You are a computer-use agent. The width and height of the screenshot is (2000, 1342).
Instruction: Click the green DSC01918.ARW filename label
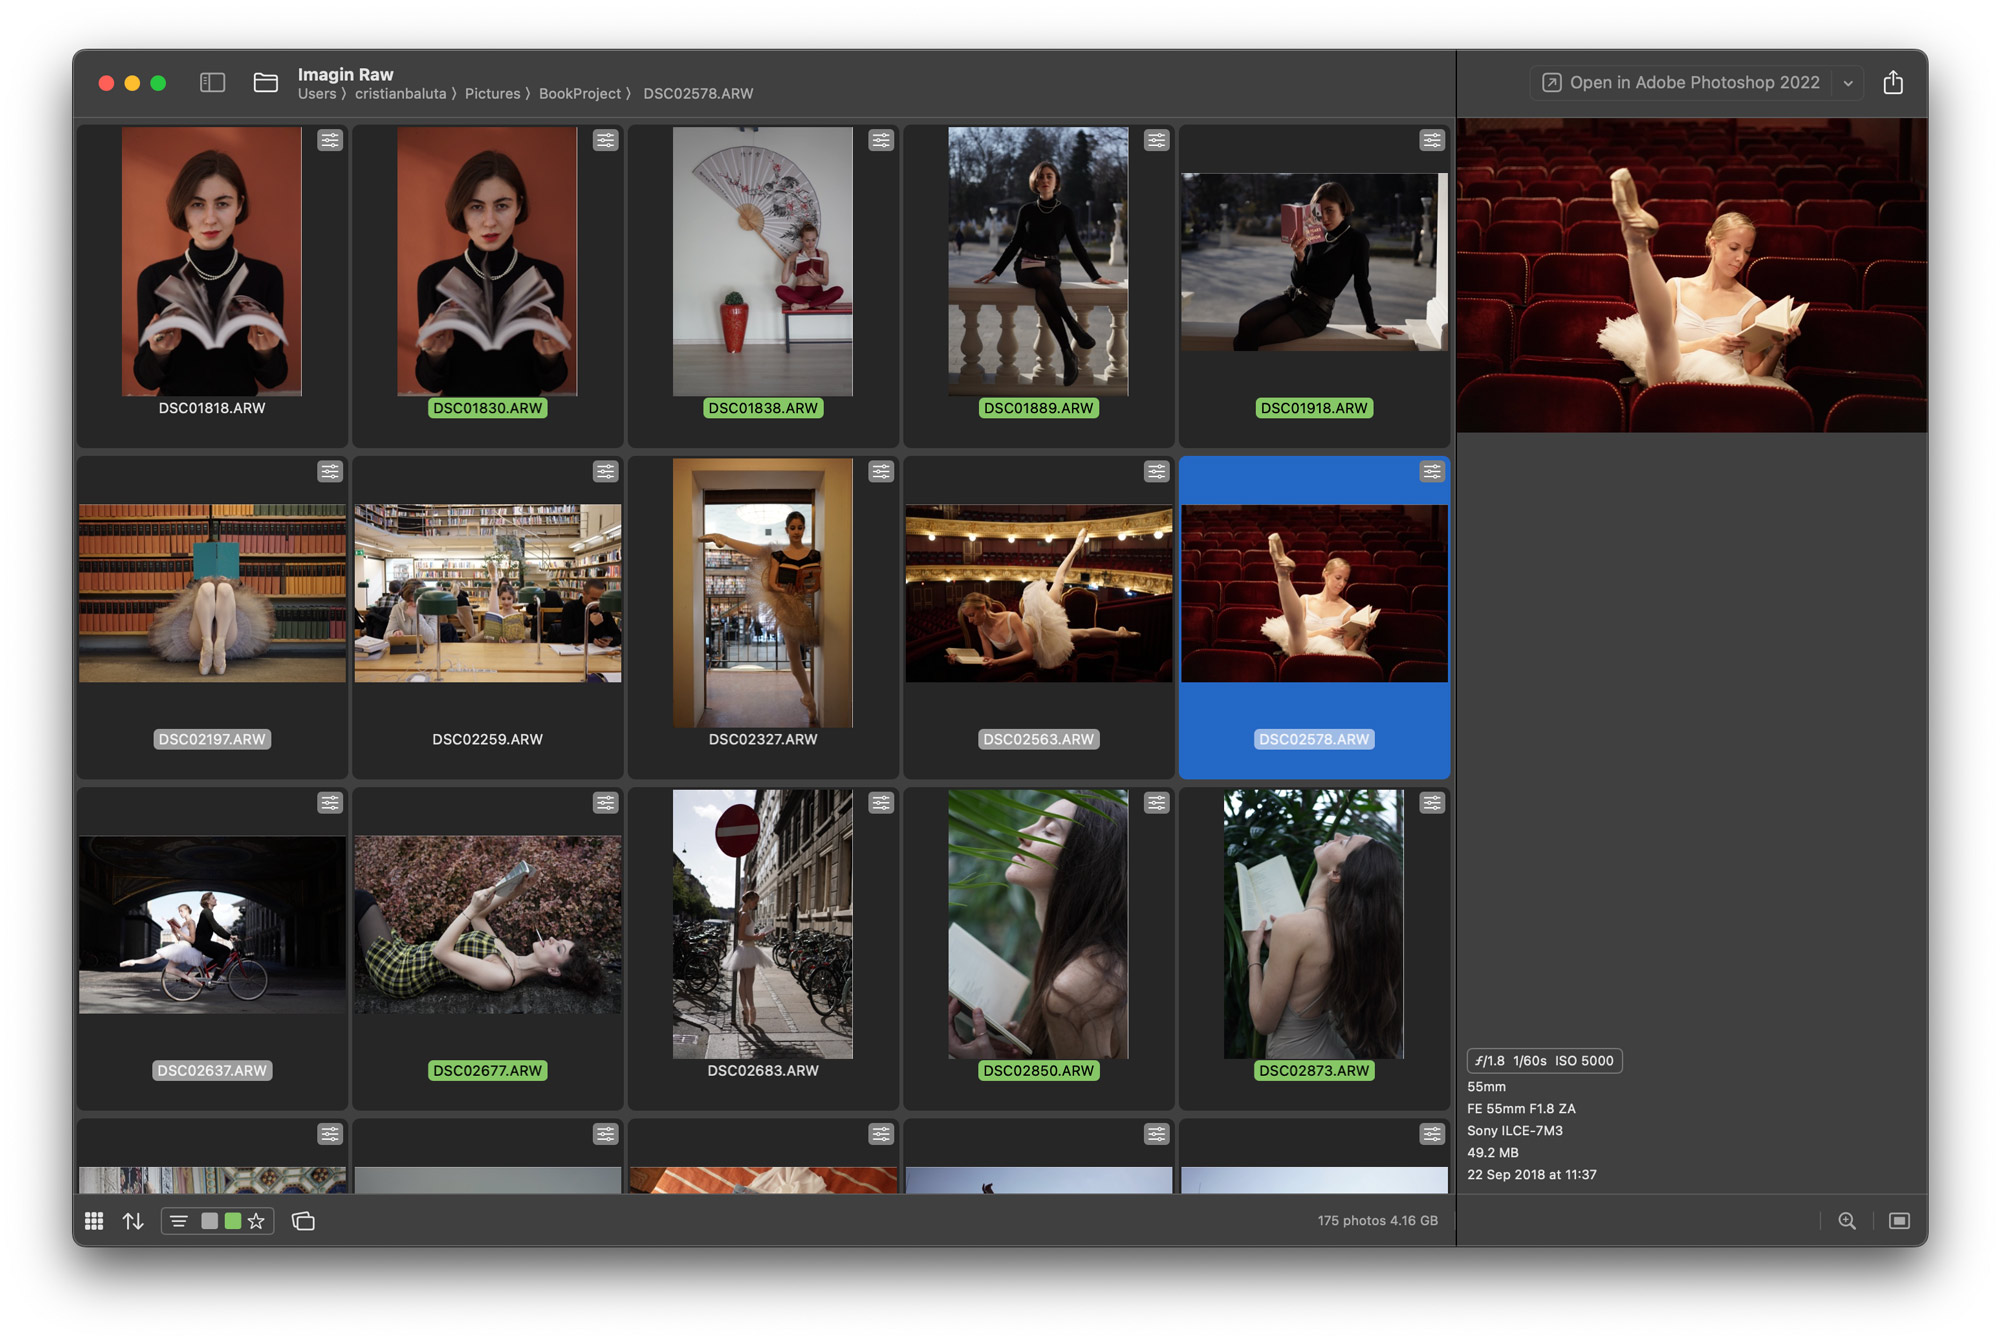pyautogui.click(x=1314, y=408)
